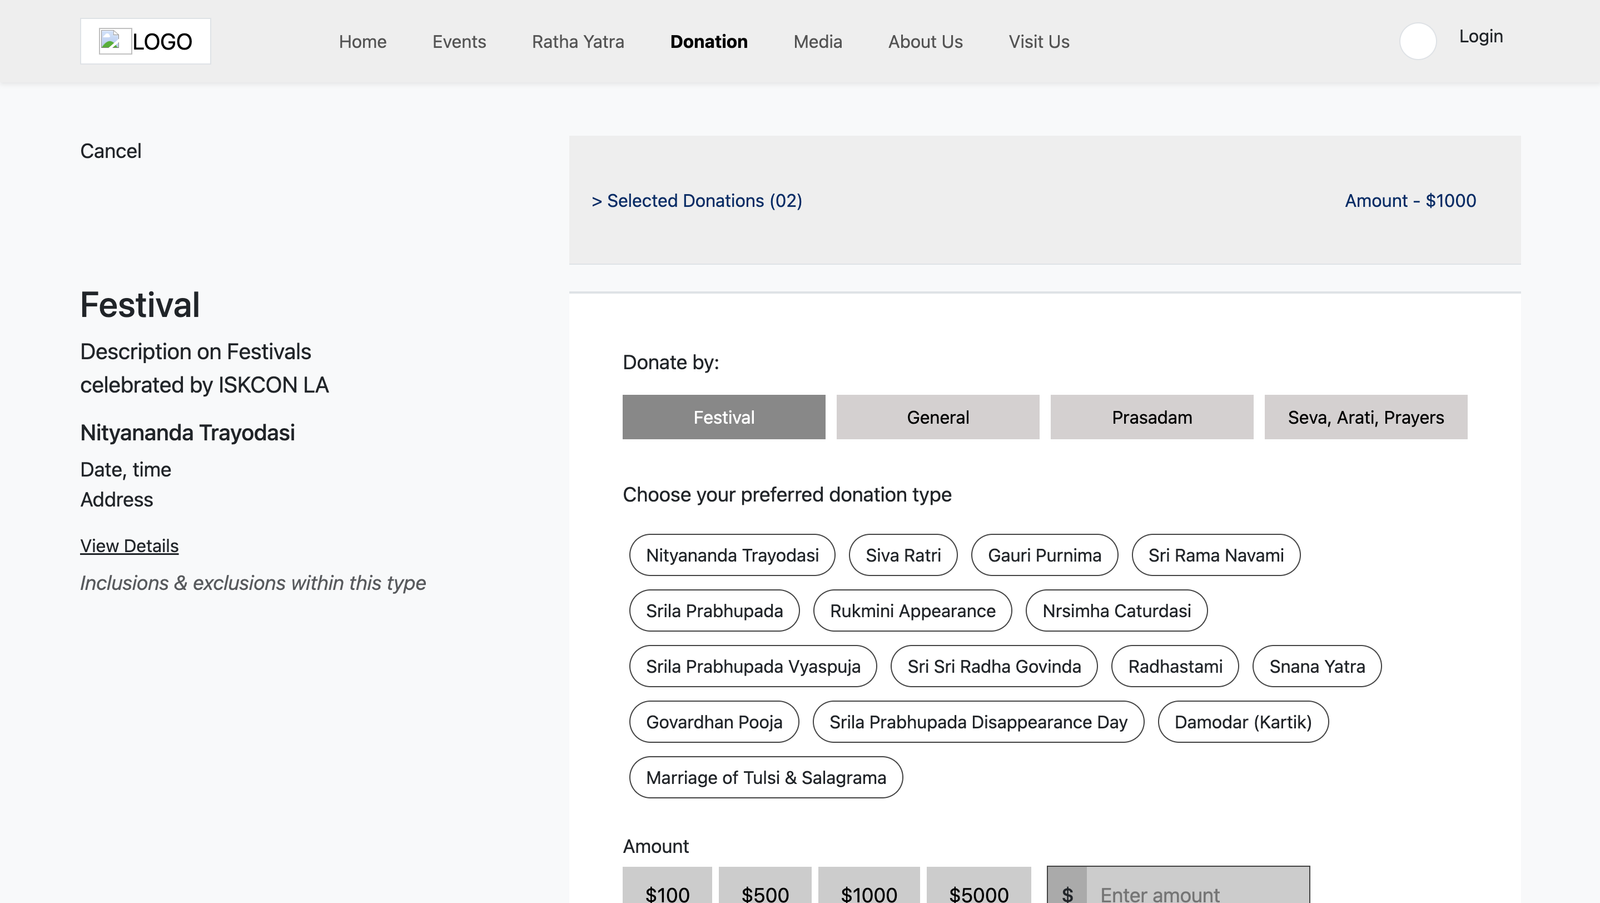Click the LOGO image in header

click(145, 41)
